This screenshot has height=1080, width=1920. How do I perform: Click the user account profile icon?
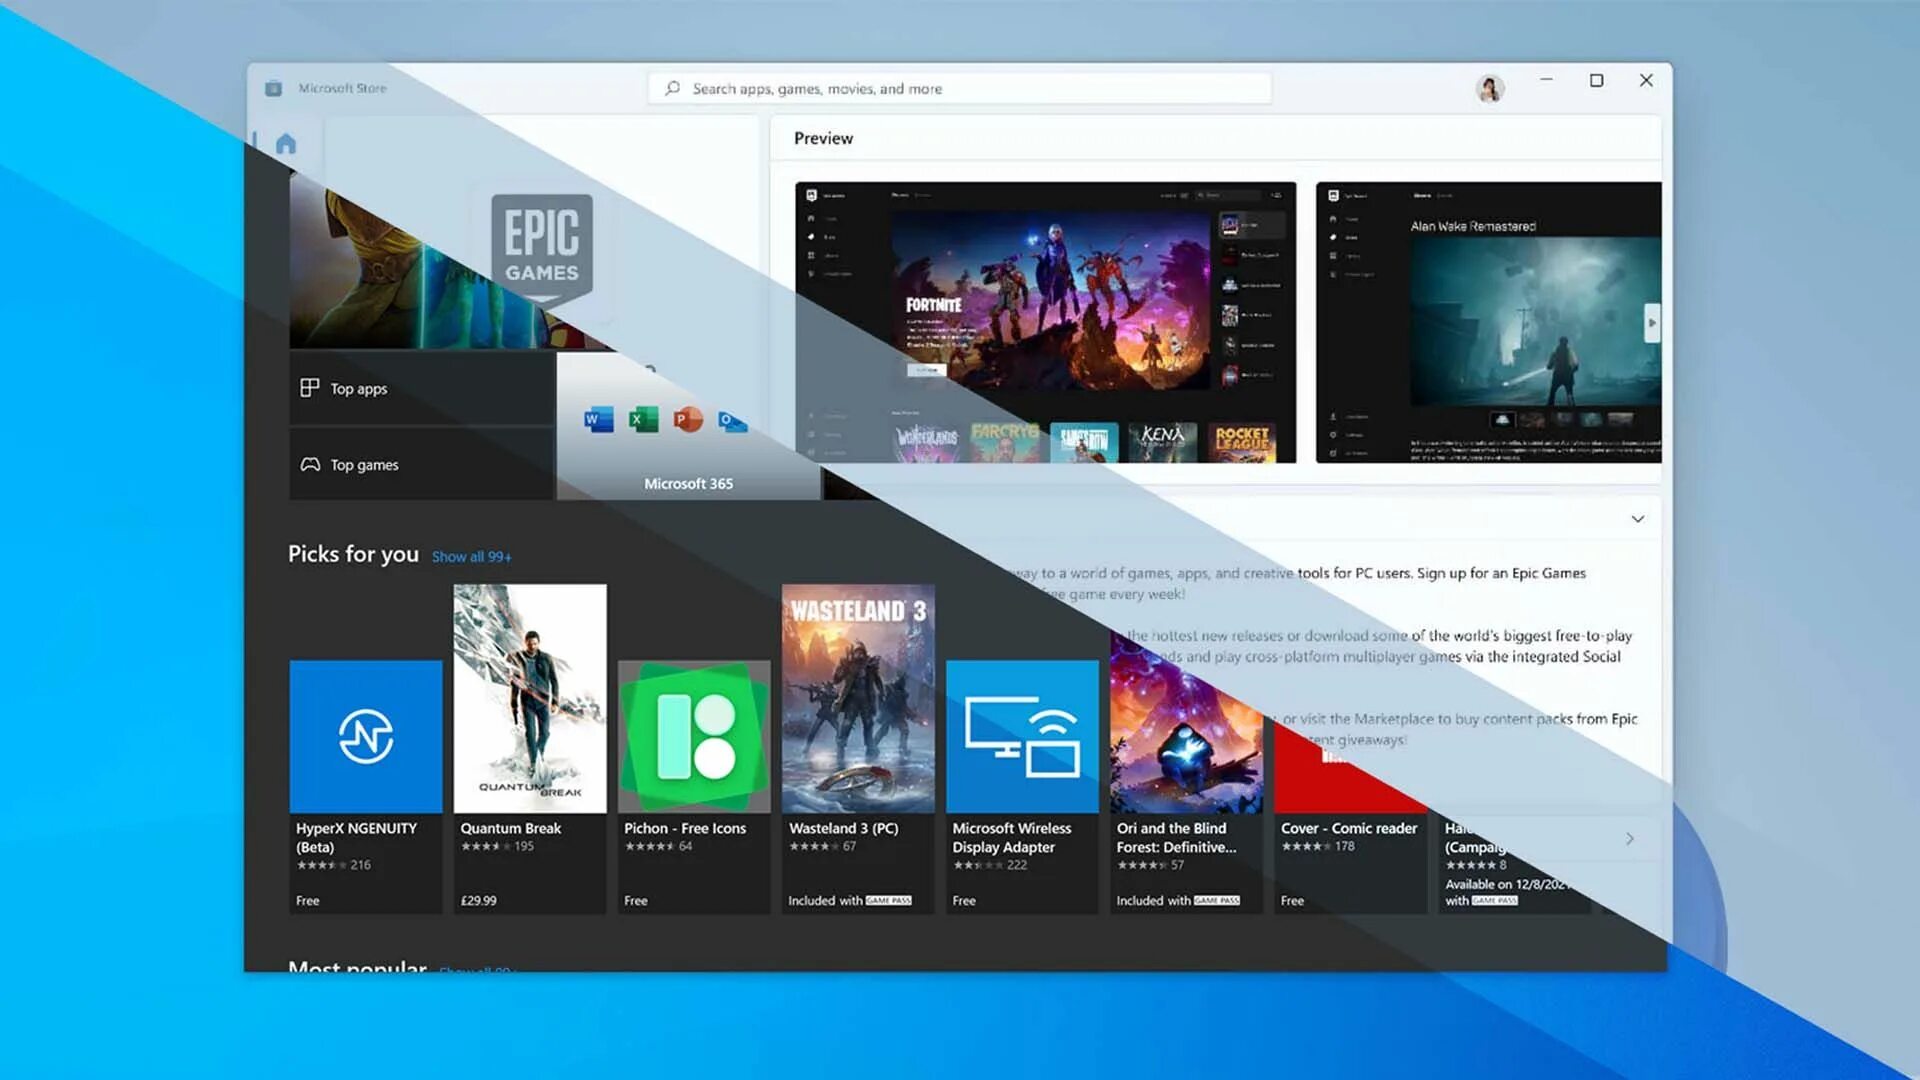coord(1489,87)
